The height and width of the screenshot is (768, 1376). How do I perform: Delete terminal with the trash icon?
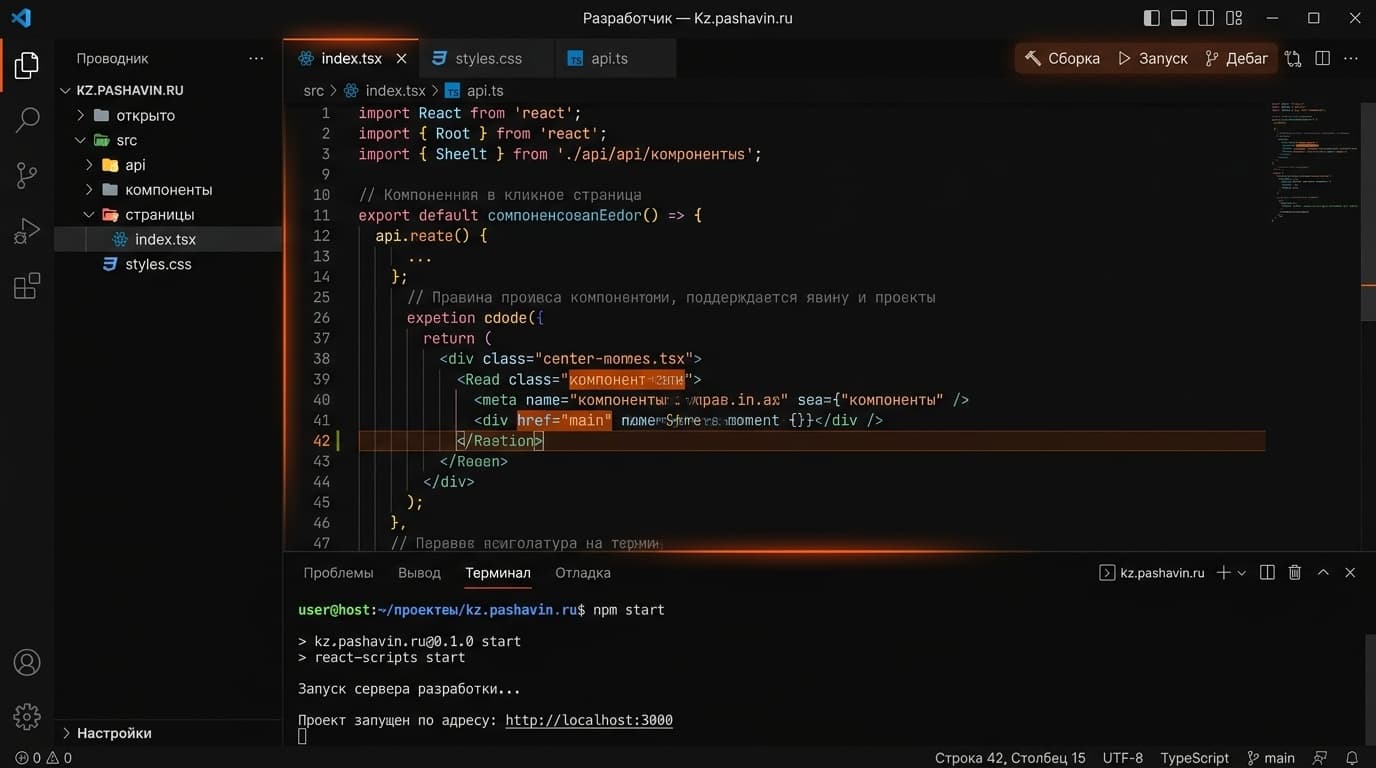(1295, 573)
